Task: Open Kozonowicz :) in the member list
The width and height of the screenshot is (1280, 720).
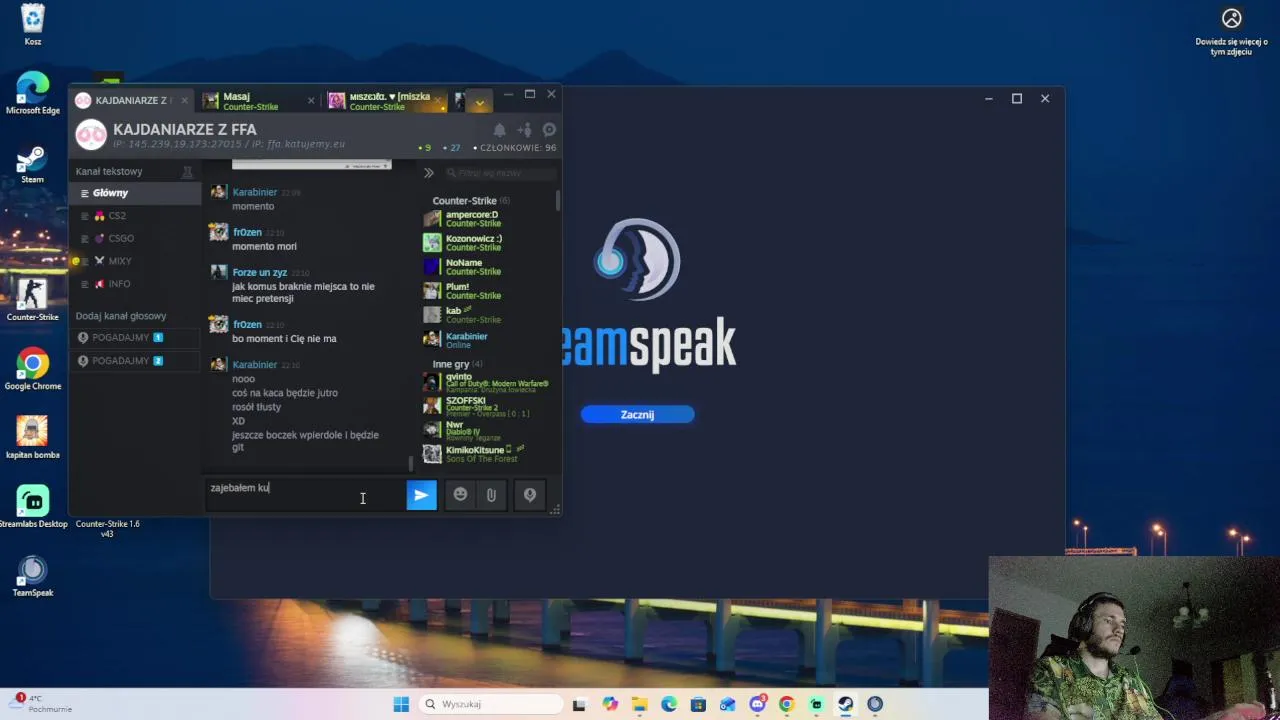Action: pyautogui.click(x=487, y=243)
